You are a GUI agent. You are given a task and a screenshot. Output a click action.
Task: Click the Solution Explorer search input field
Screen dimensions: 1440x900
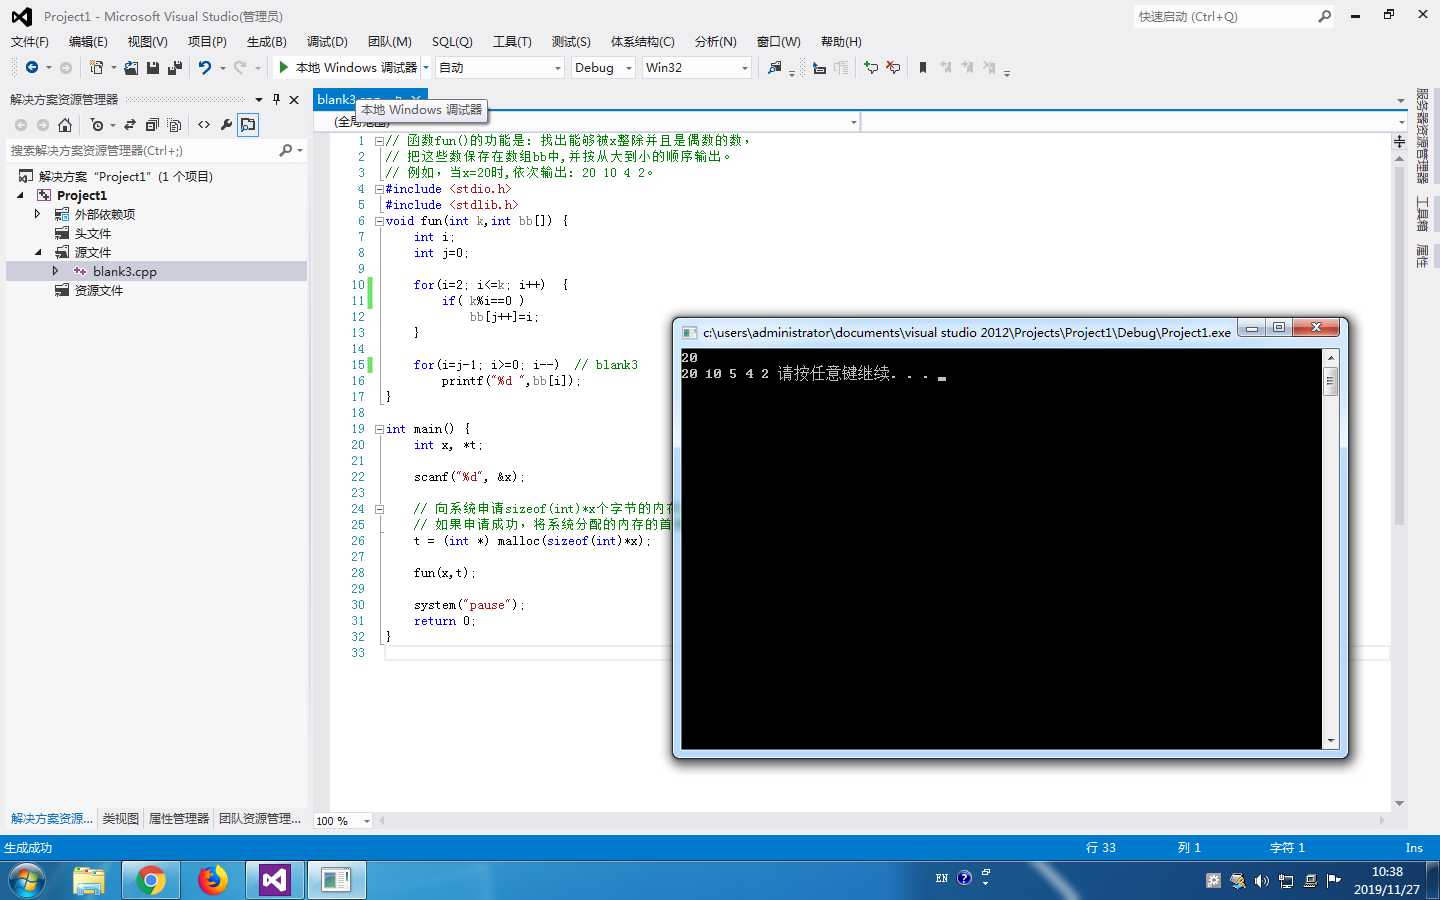tap(143, 150)
